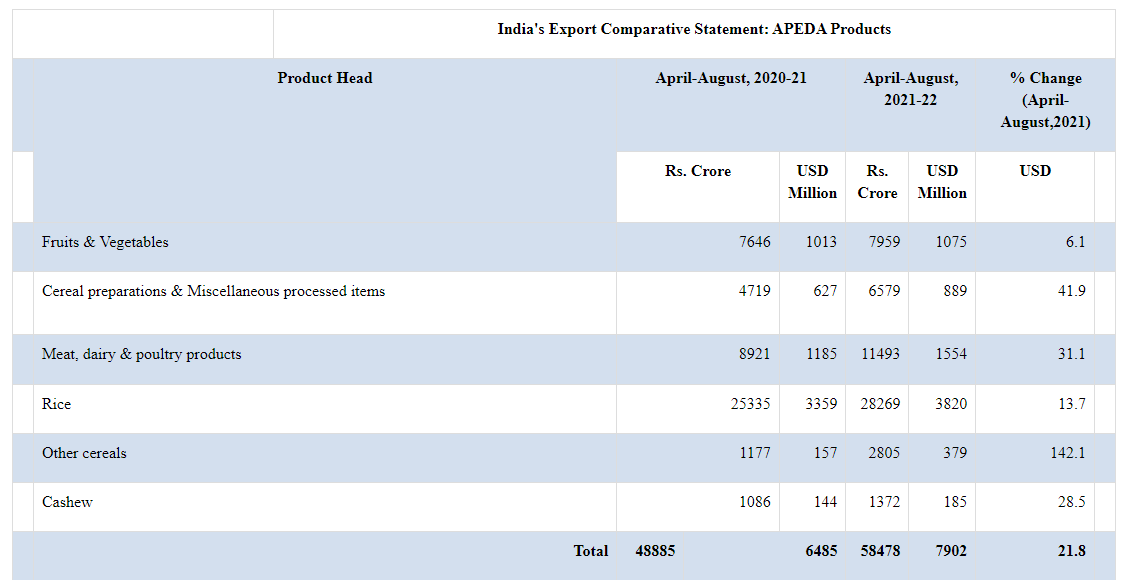Select the 'Product Head' column header
Viewport: 1122px width, 580px height.
point(325,78)
